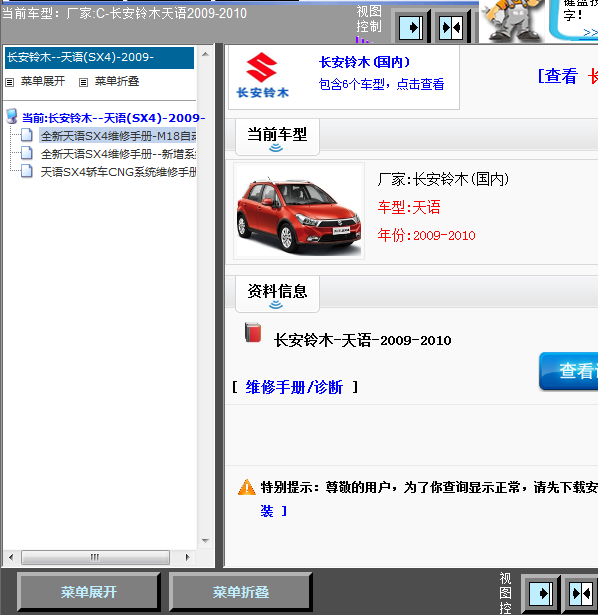Click document icon beside CNG manual entry

click(27, 171)
